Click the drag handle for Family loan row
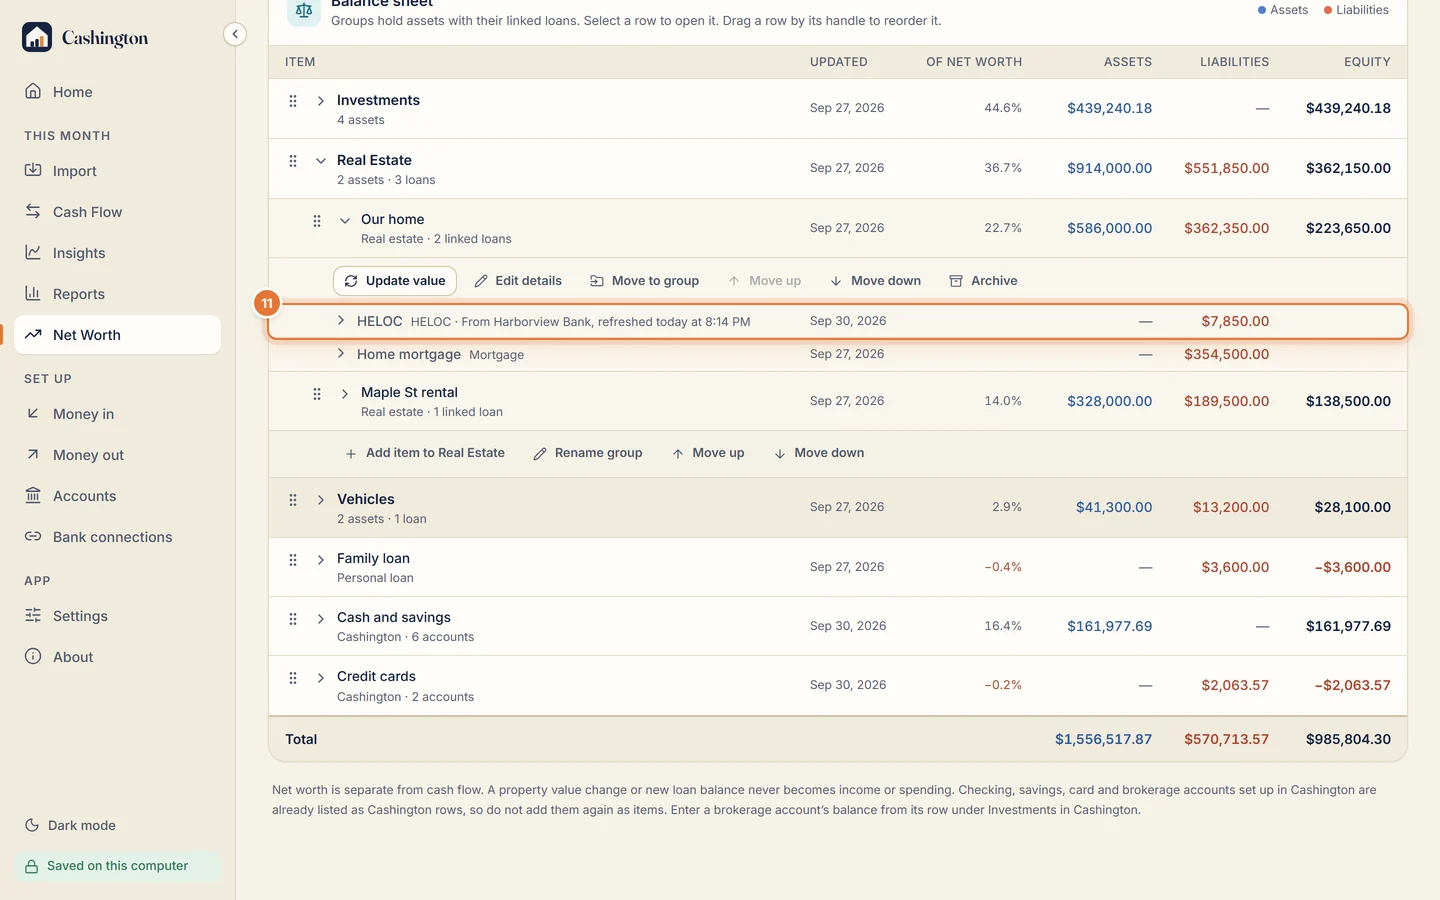 click(x=293, y=560)
